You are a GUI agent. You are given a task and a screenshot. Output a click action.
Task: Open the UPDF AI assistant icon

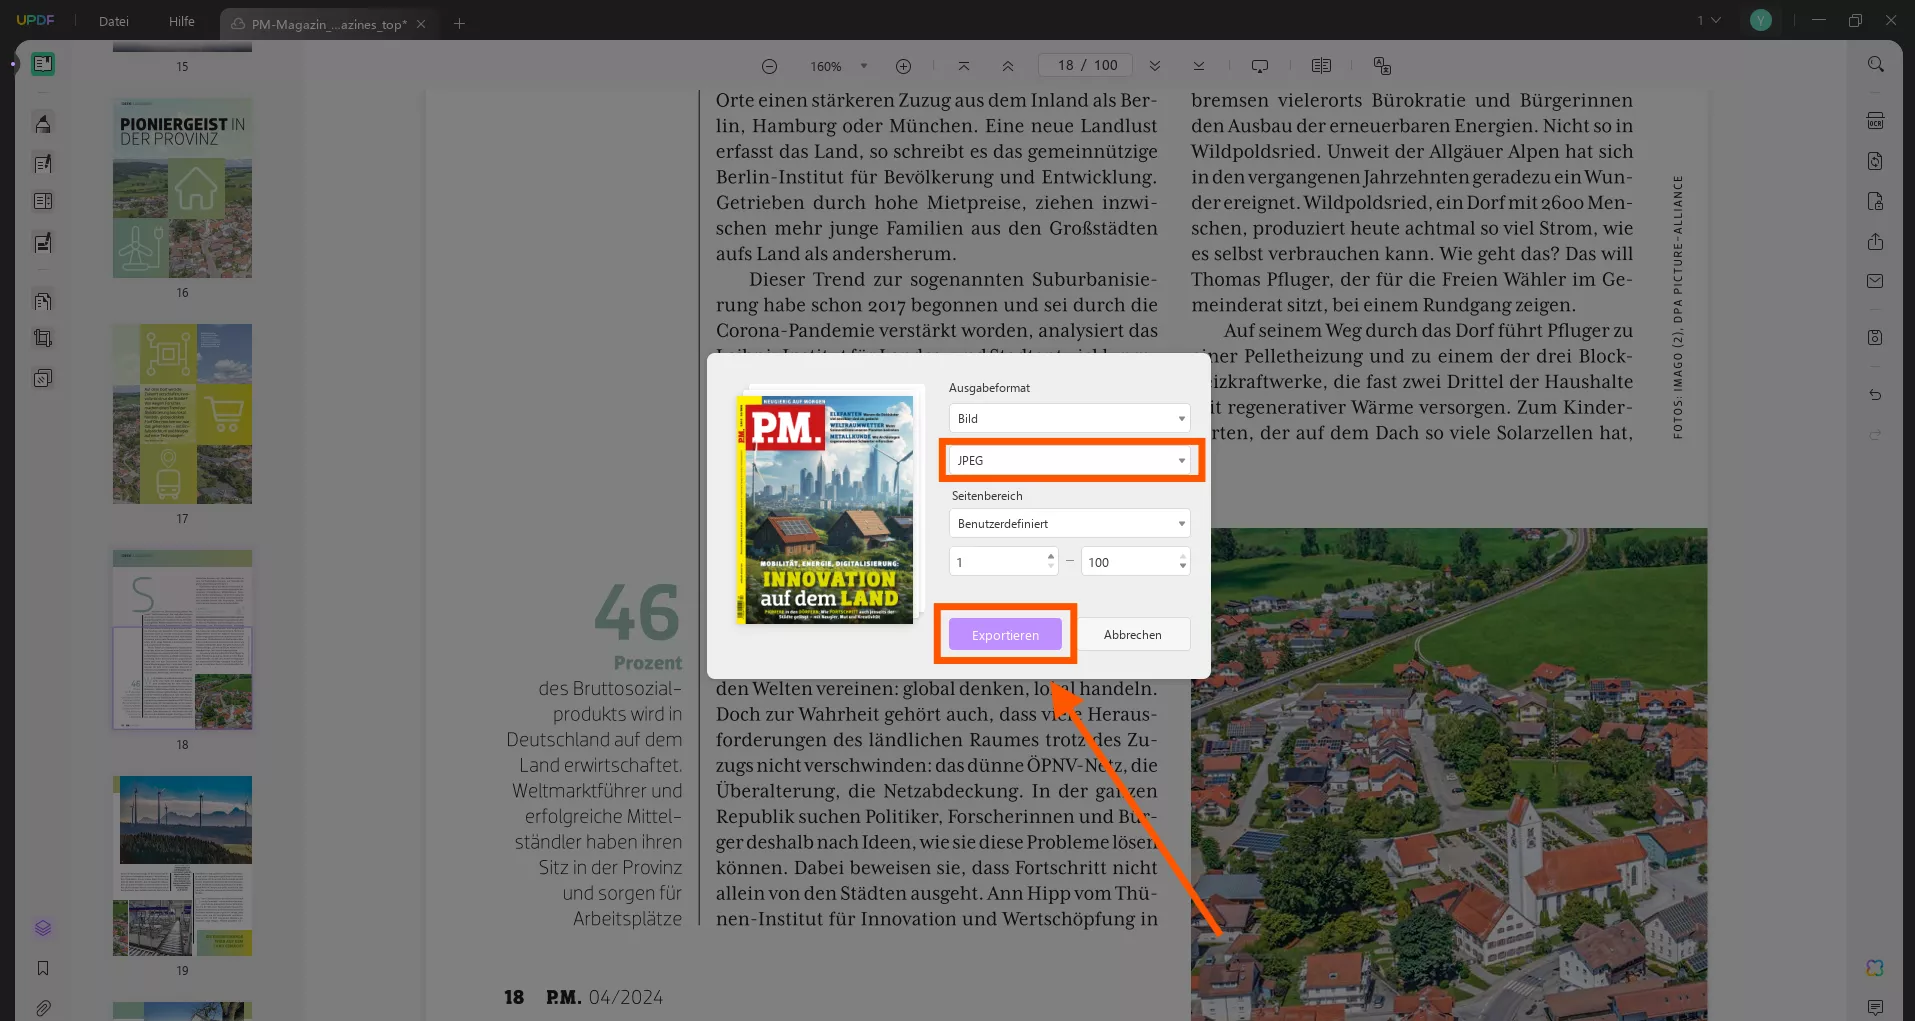pos(1875,967)
